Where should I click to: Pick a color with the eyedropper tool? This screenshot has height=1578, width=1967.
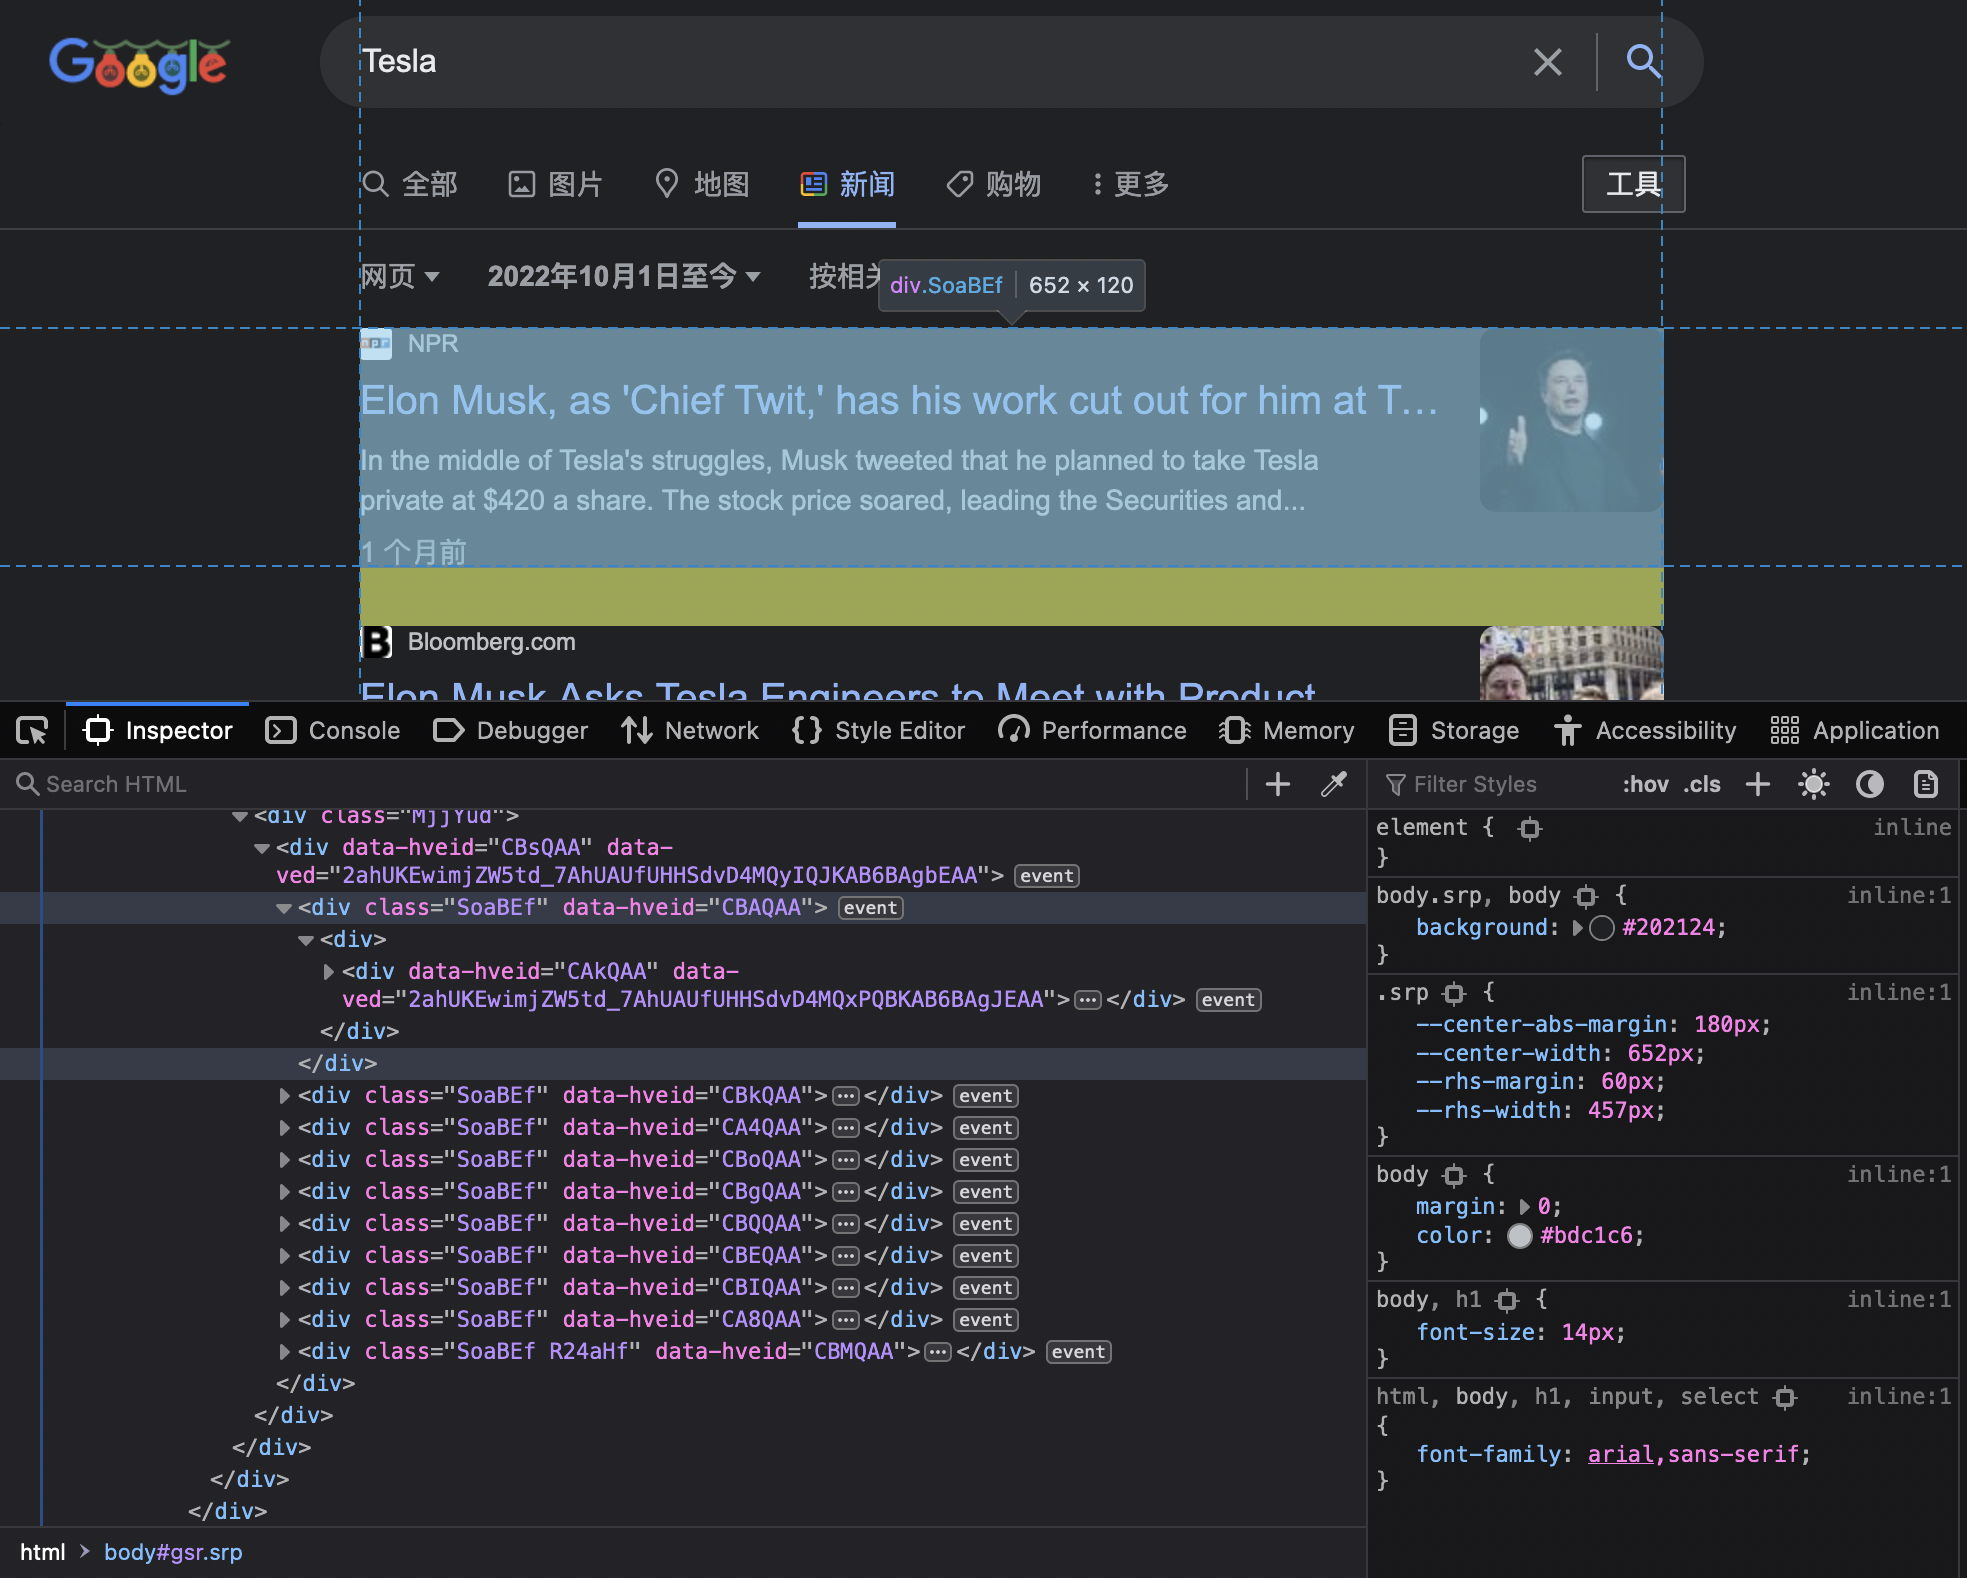[1334, 784]
